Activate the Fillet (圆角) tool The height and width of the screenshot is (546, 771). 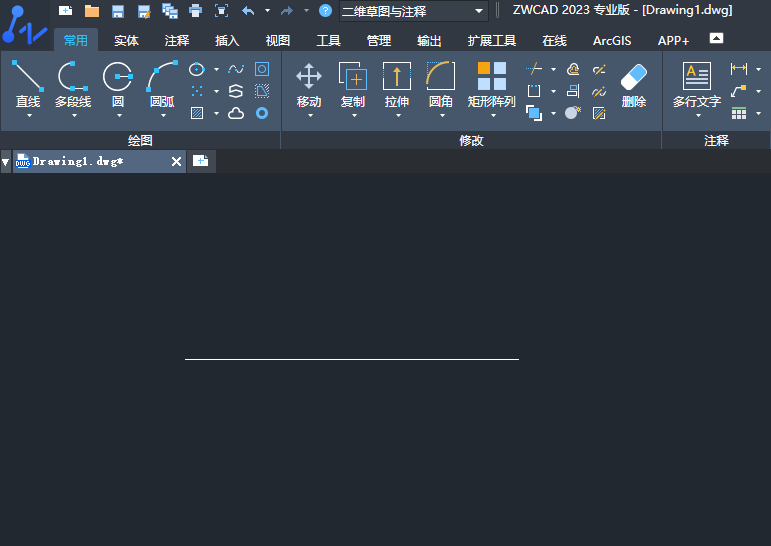[441, 84]
